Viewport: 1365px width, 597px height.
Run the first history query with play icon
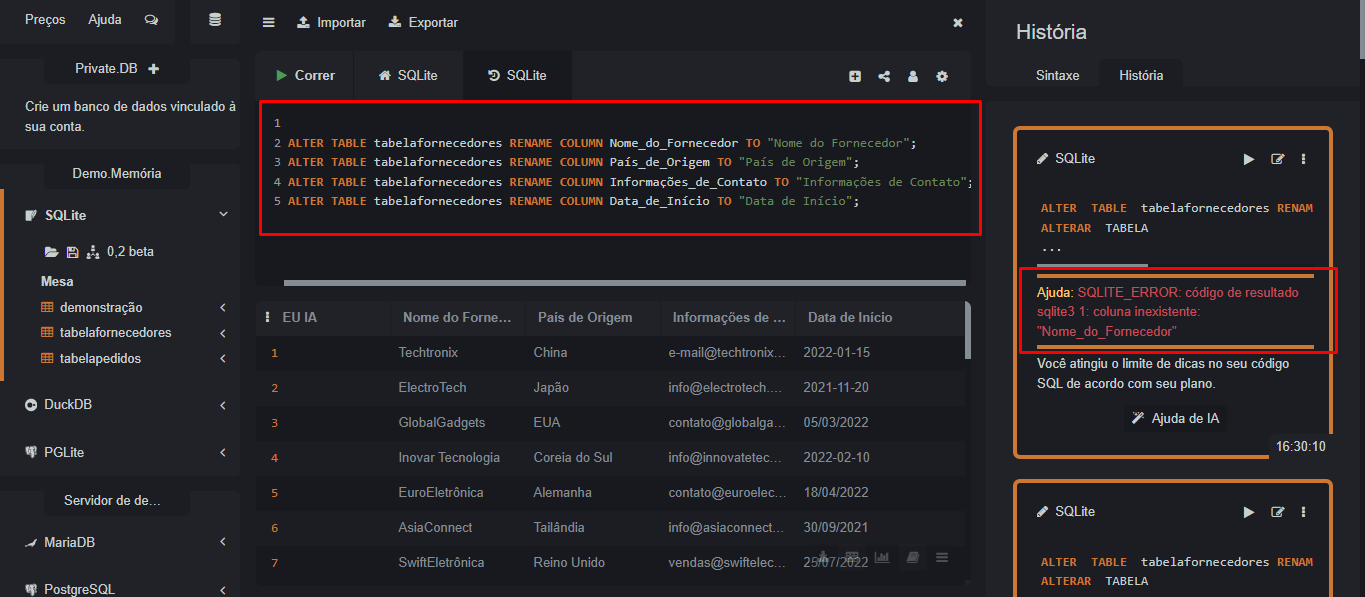(1248, 159)
